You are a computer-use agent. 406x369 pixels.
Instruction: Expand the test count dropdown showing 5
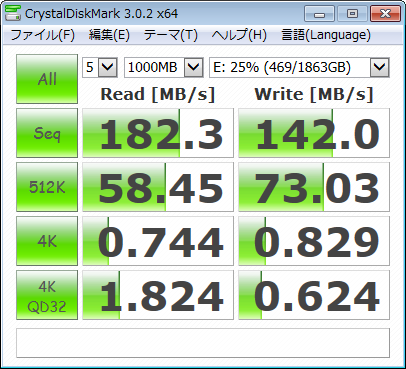pyautogui.click(x=108, y=68)
